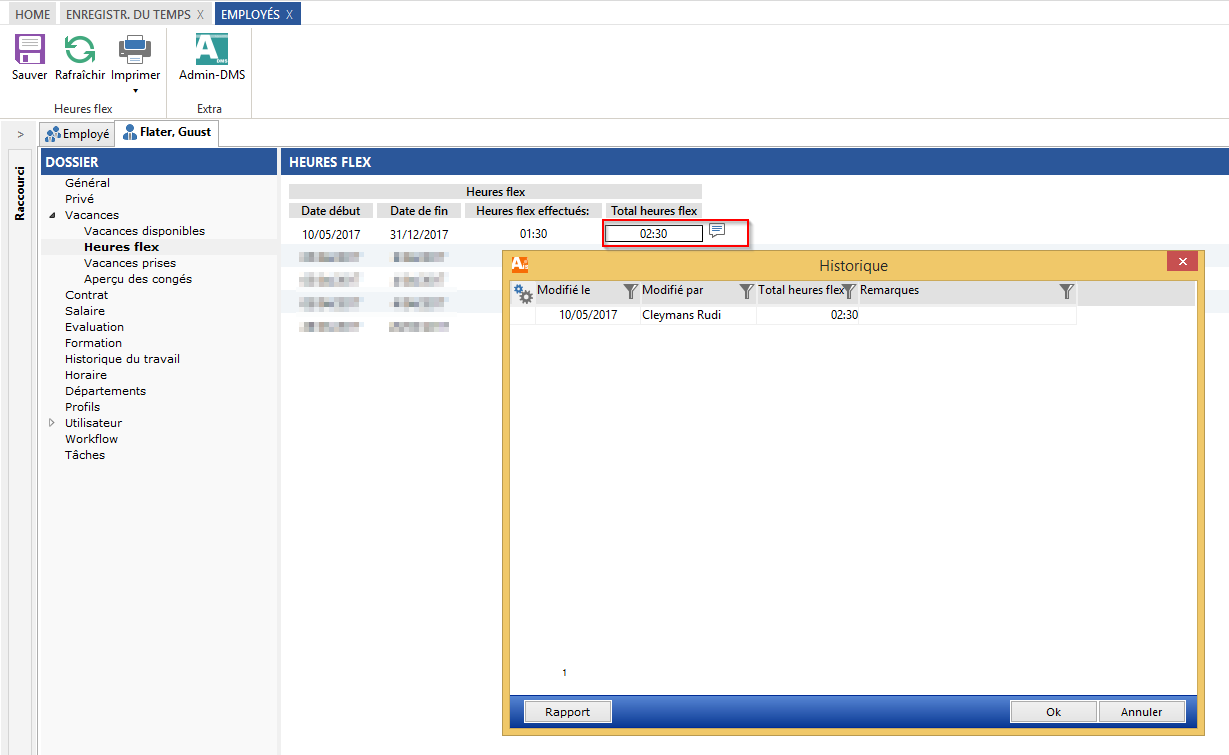This screenshot has height=755, width=1229.
Task: Click the Total heures flex 02:30 field
Action: point(653,234)
